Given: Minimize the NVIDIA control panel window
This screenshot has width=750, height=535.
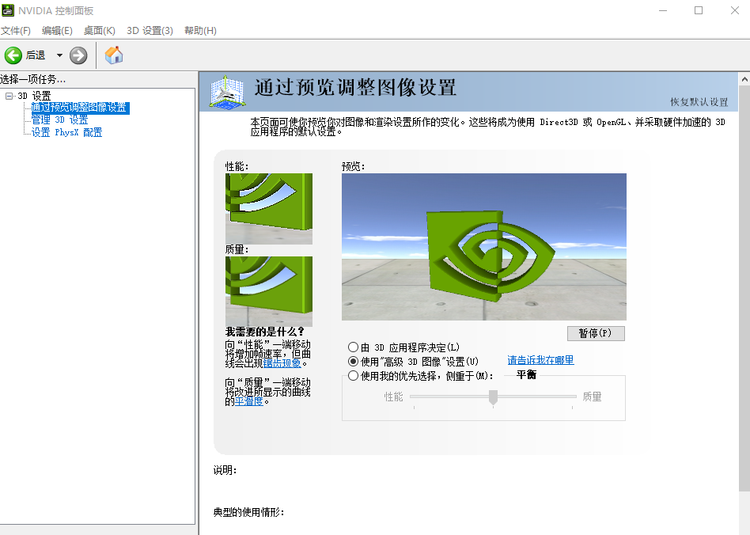Looking at the screenshot, I should click(662, 11).
